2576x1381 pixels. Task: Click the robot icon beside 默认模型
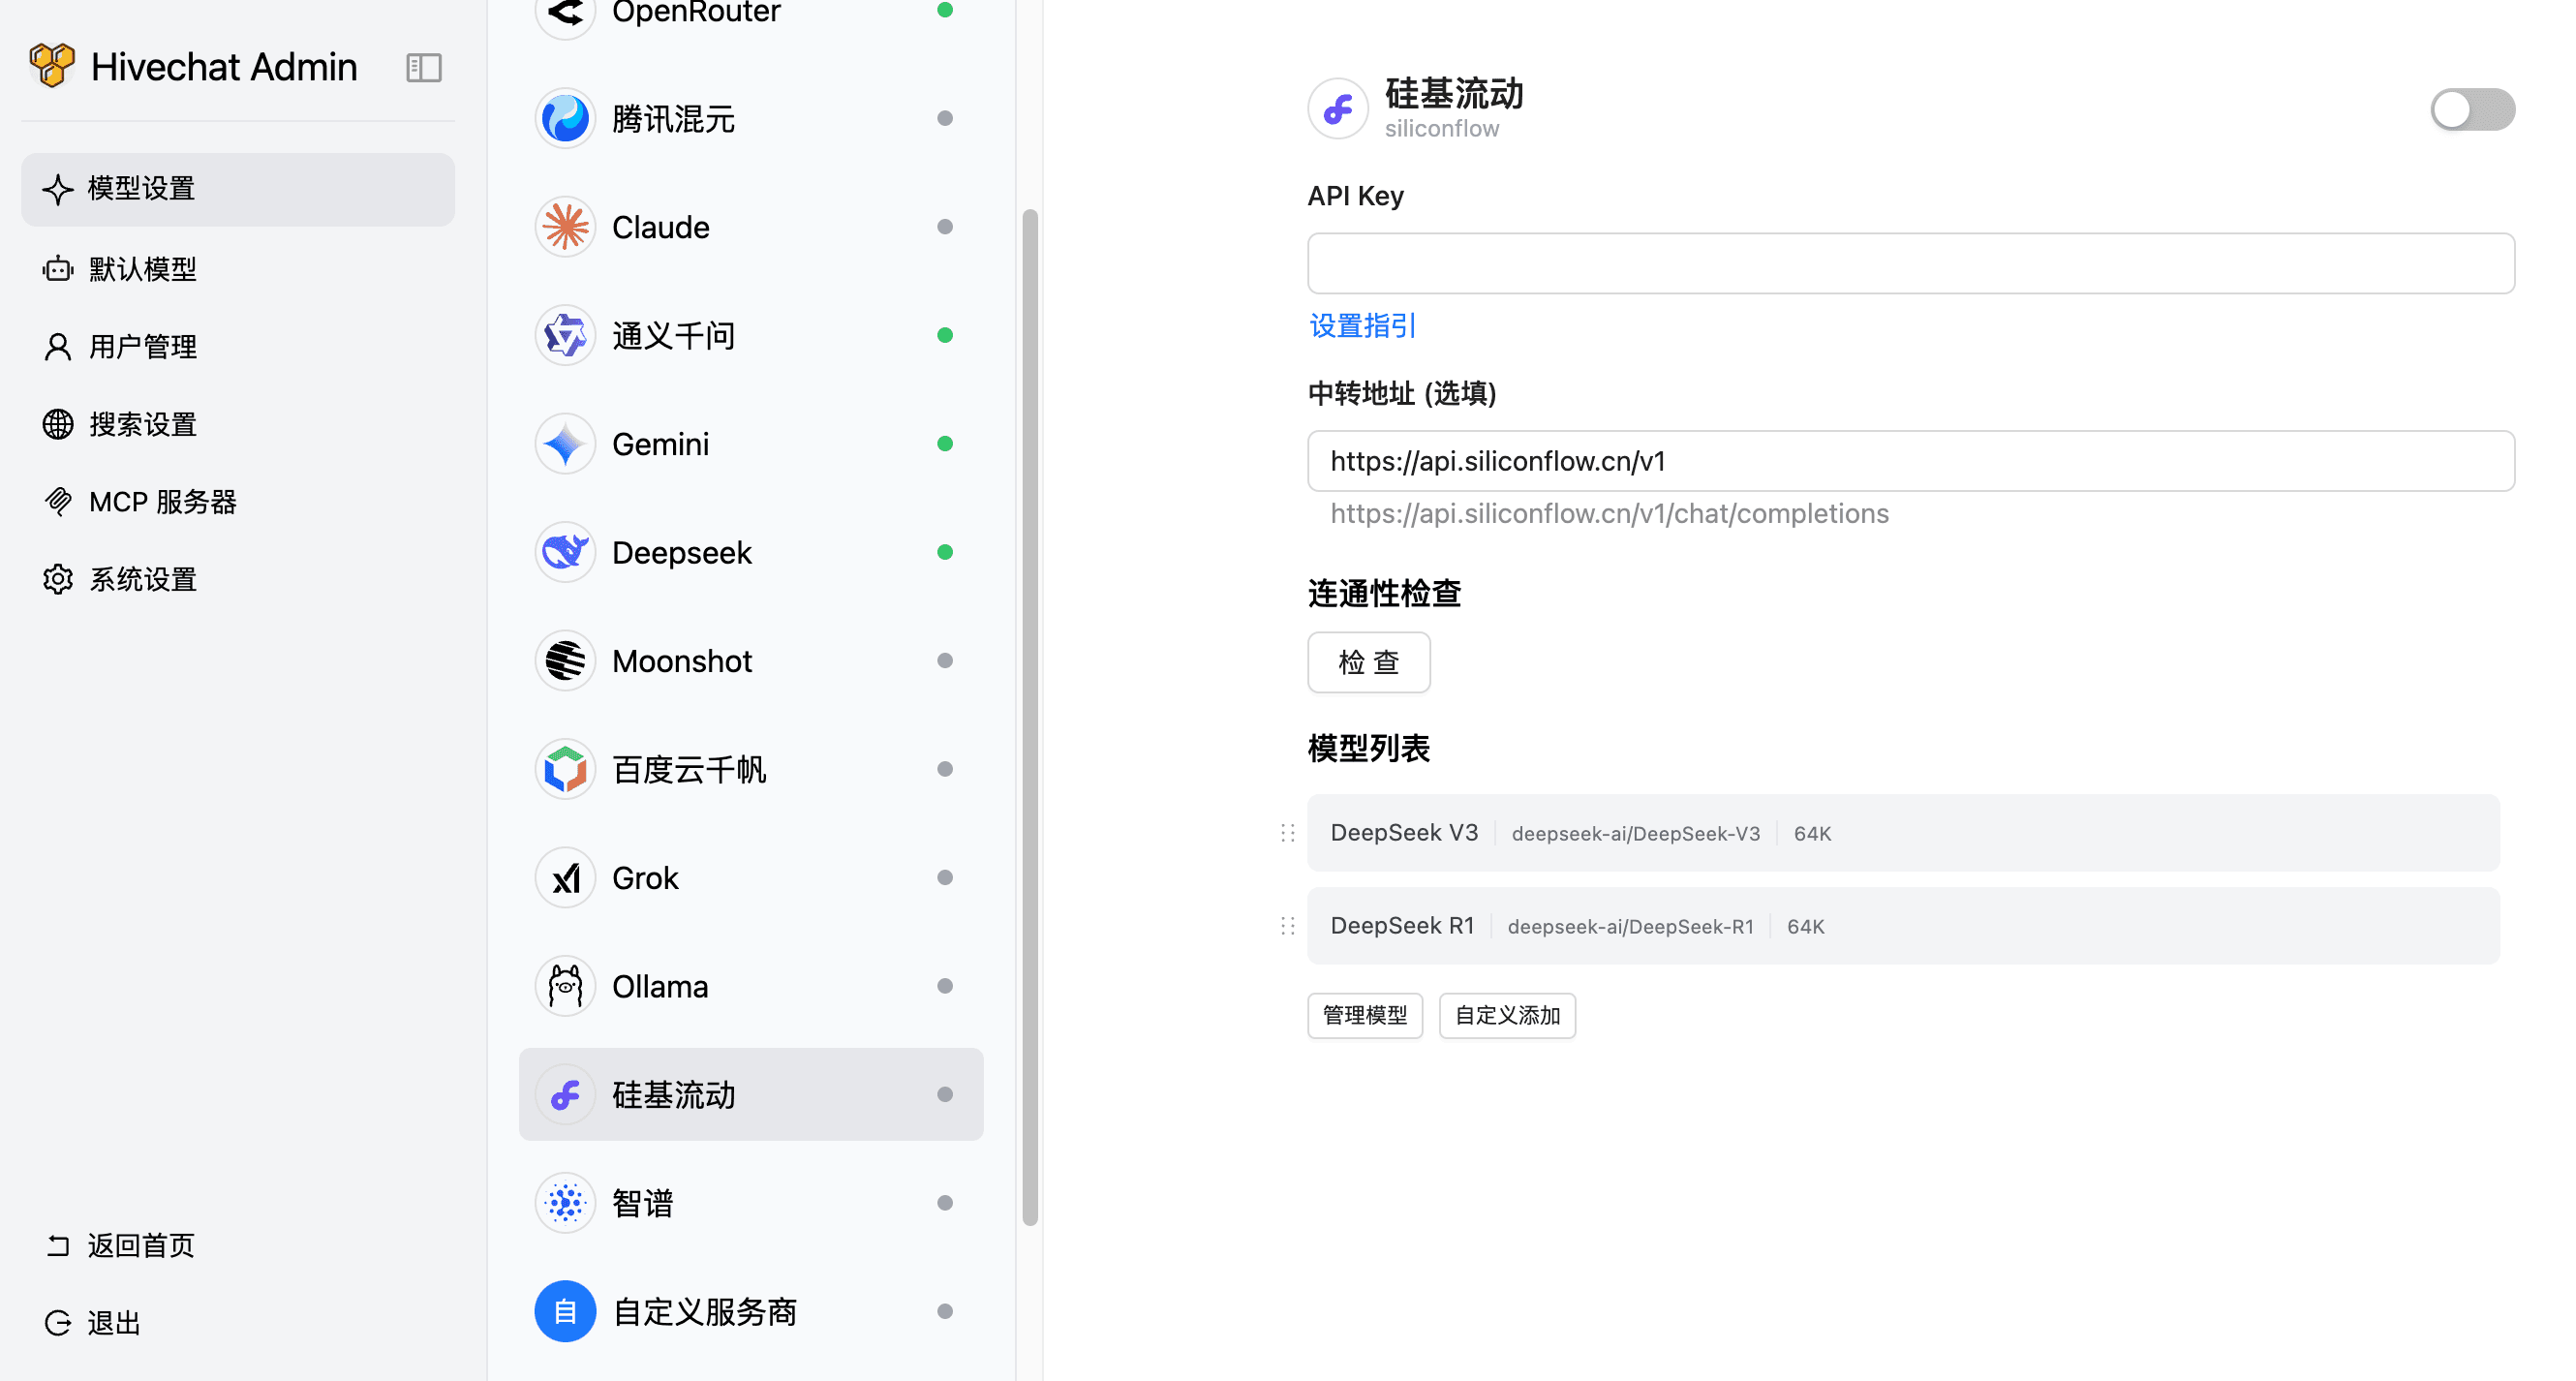coord(58,269)
